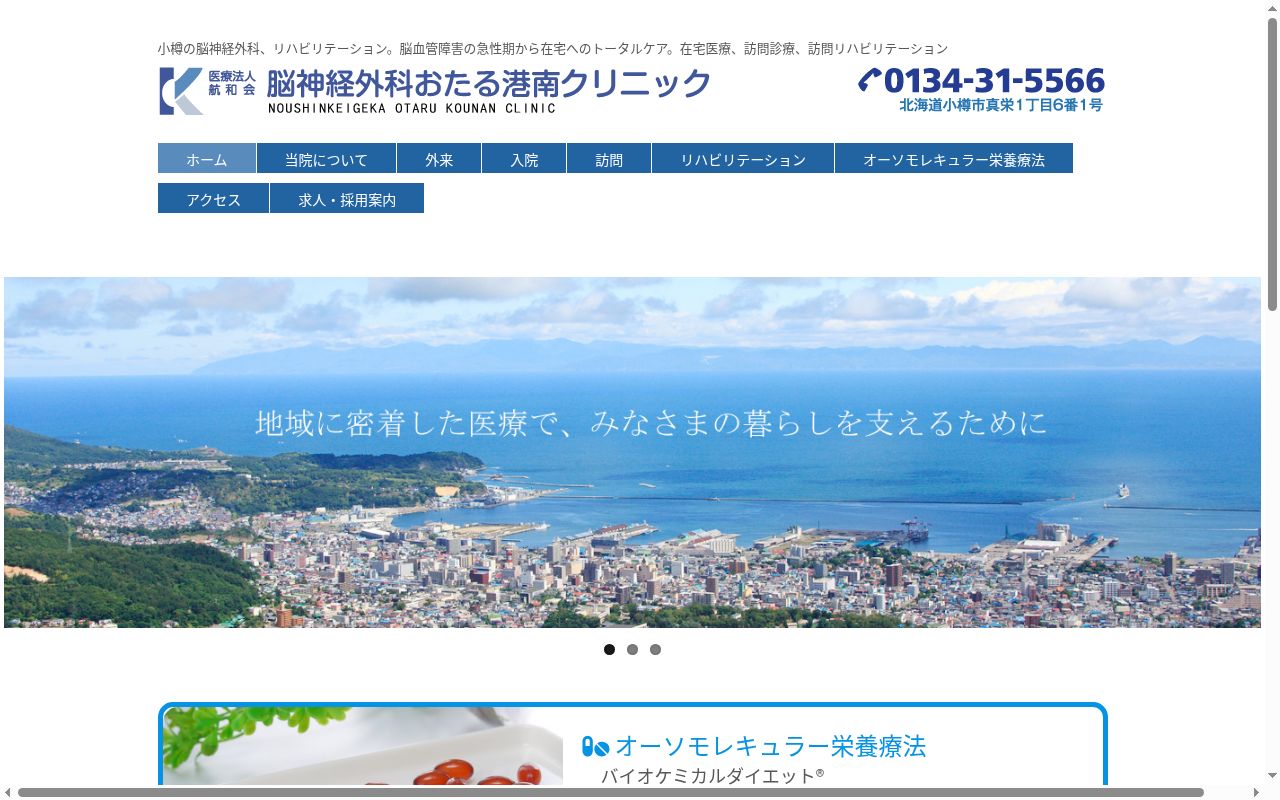Select the 訪問 navigation item
The image size is (1280, 800).
click(609, 158)
